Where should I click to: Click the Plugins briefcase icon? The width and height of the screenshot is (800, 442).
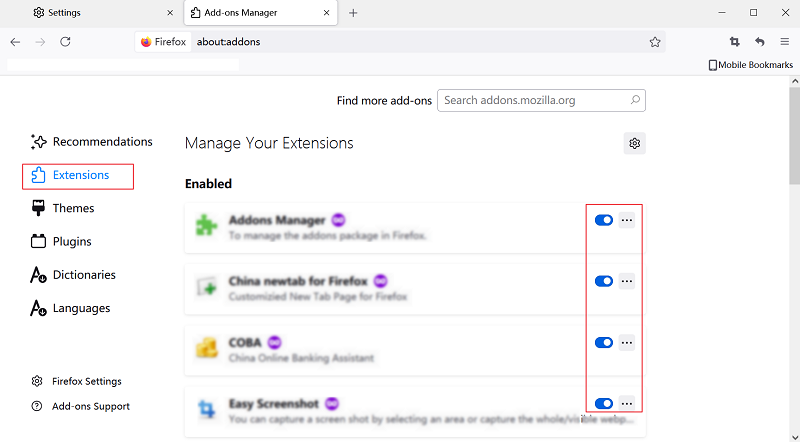(x=38, y=241)
